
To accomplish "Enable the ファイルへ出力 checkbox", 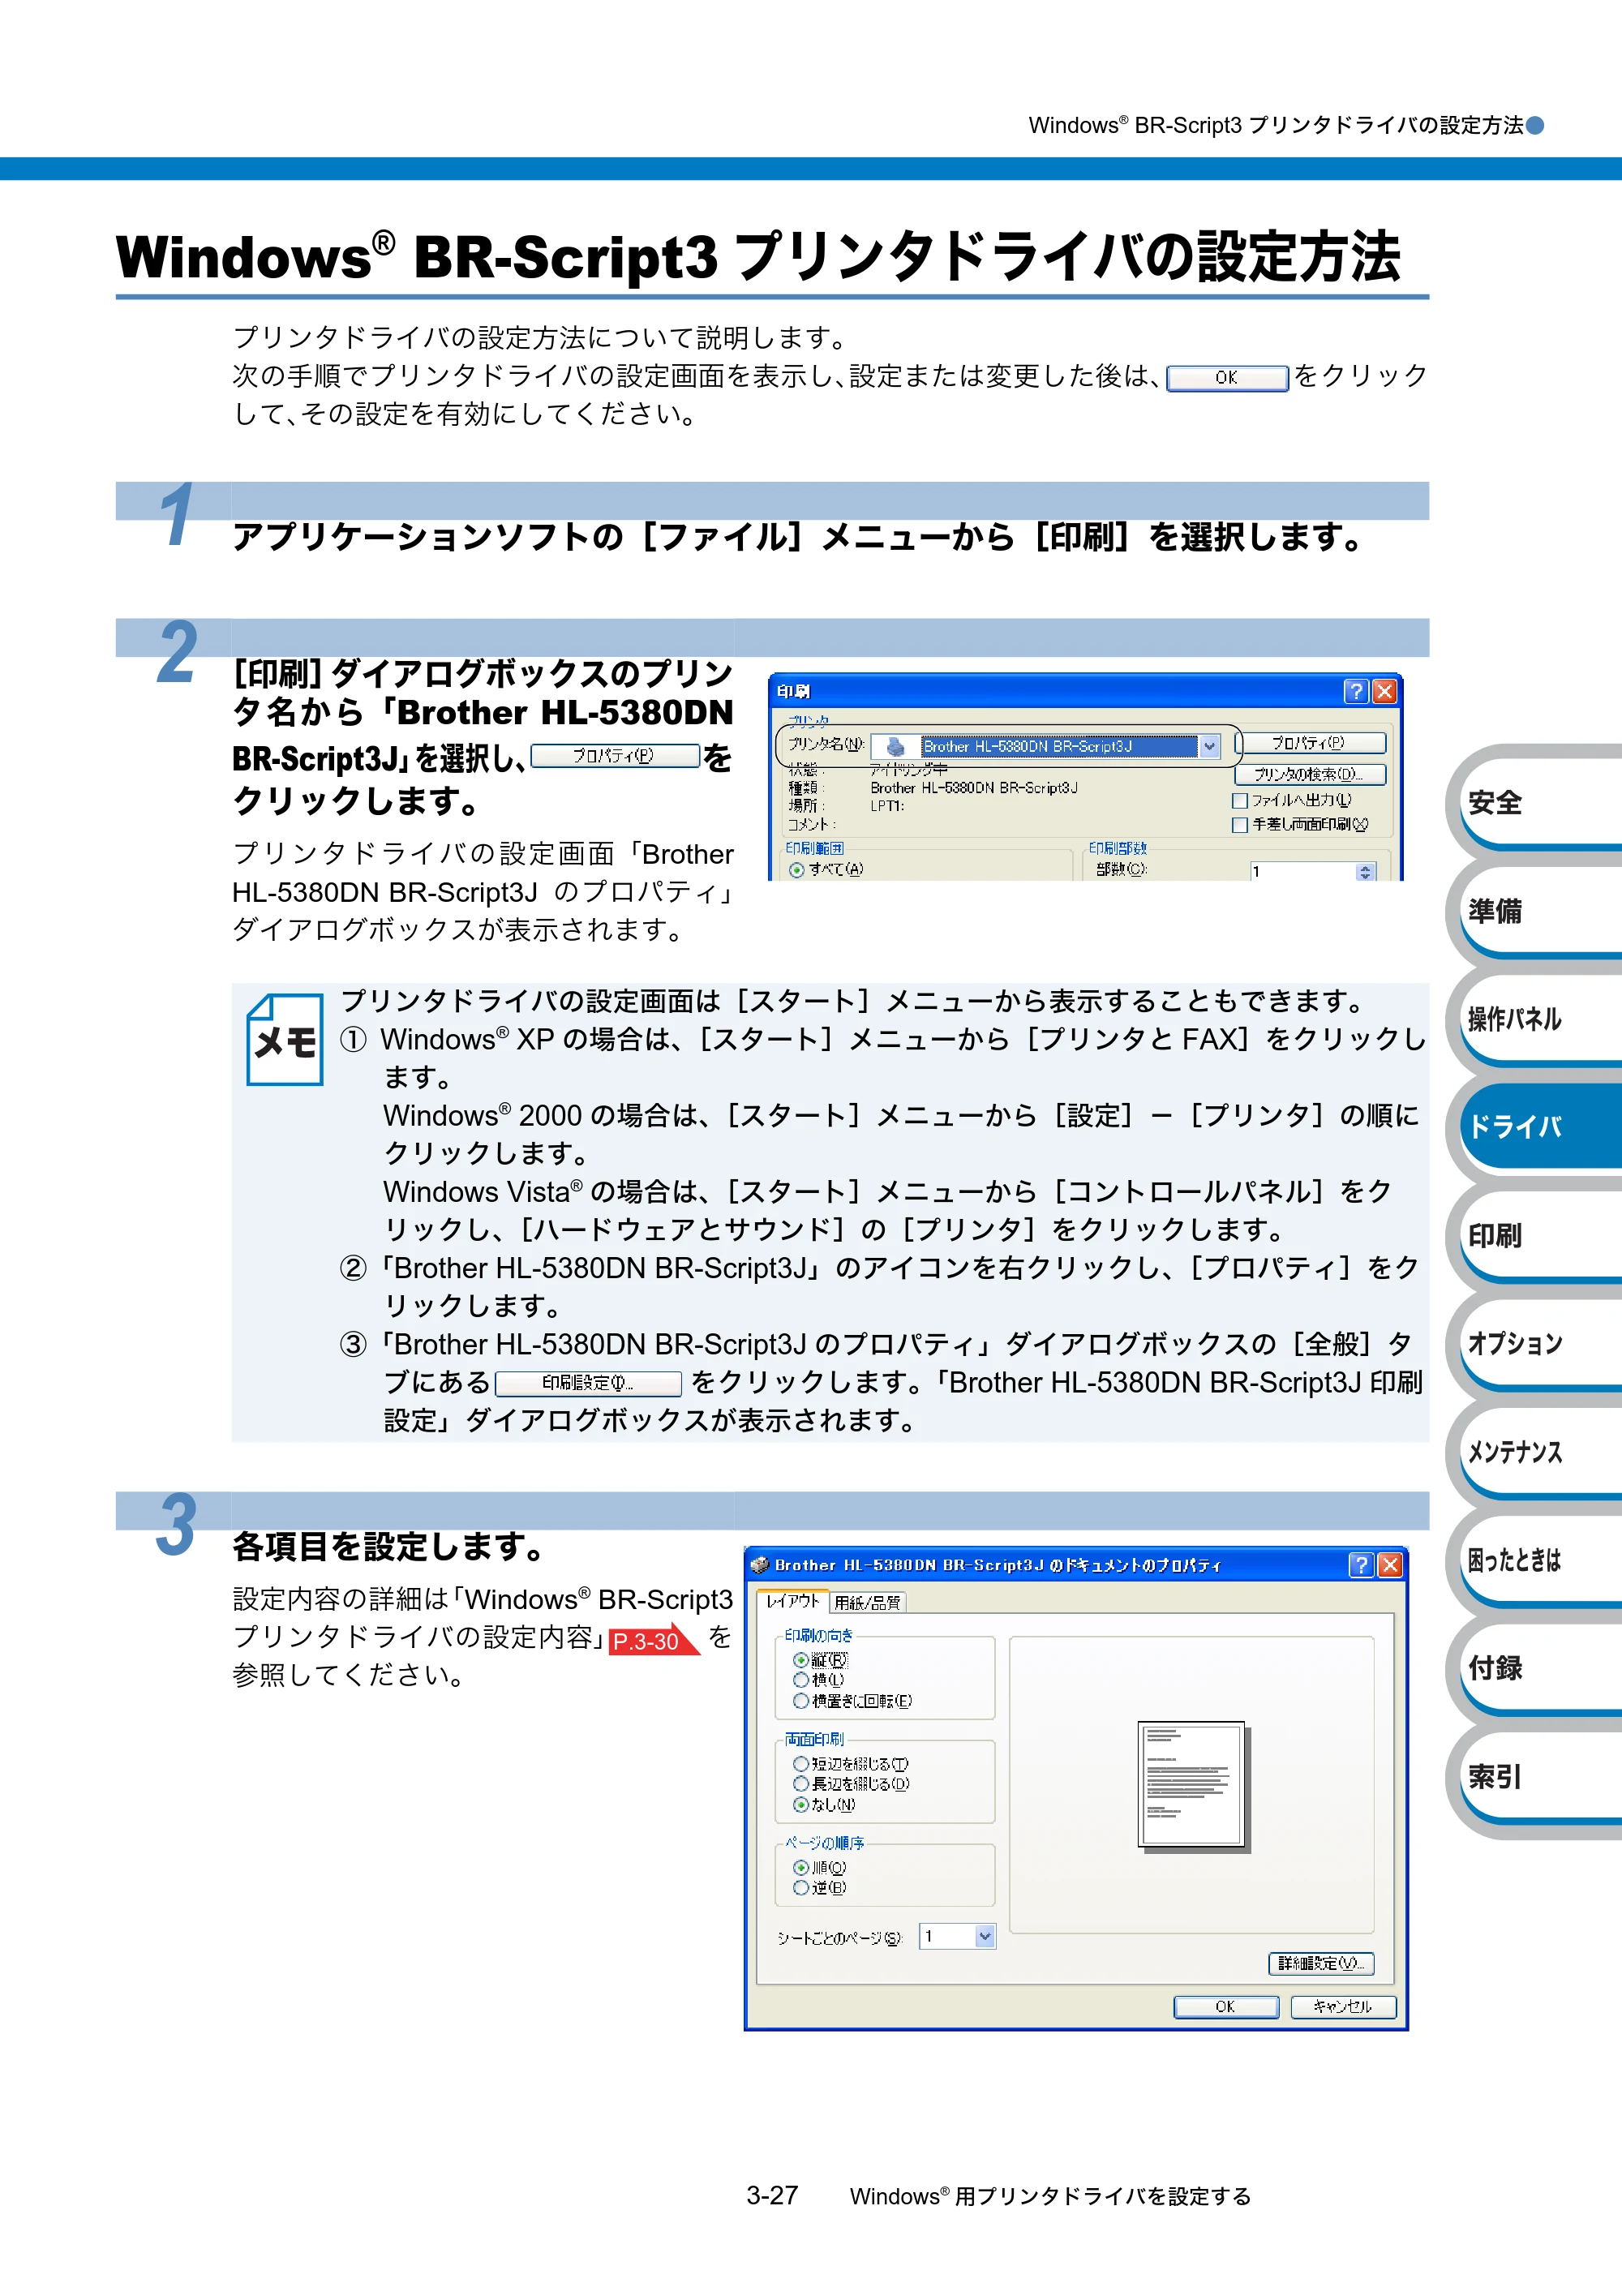I will tap(1240, 800).
